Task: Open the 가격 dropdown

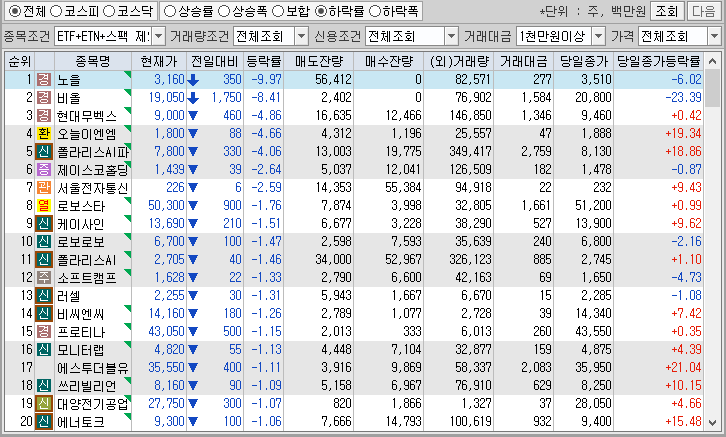Action: [x=714, y=36]
